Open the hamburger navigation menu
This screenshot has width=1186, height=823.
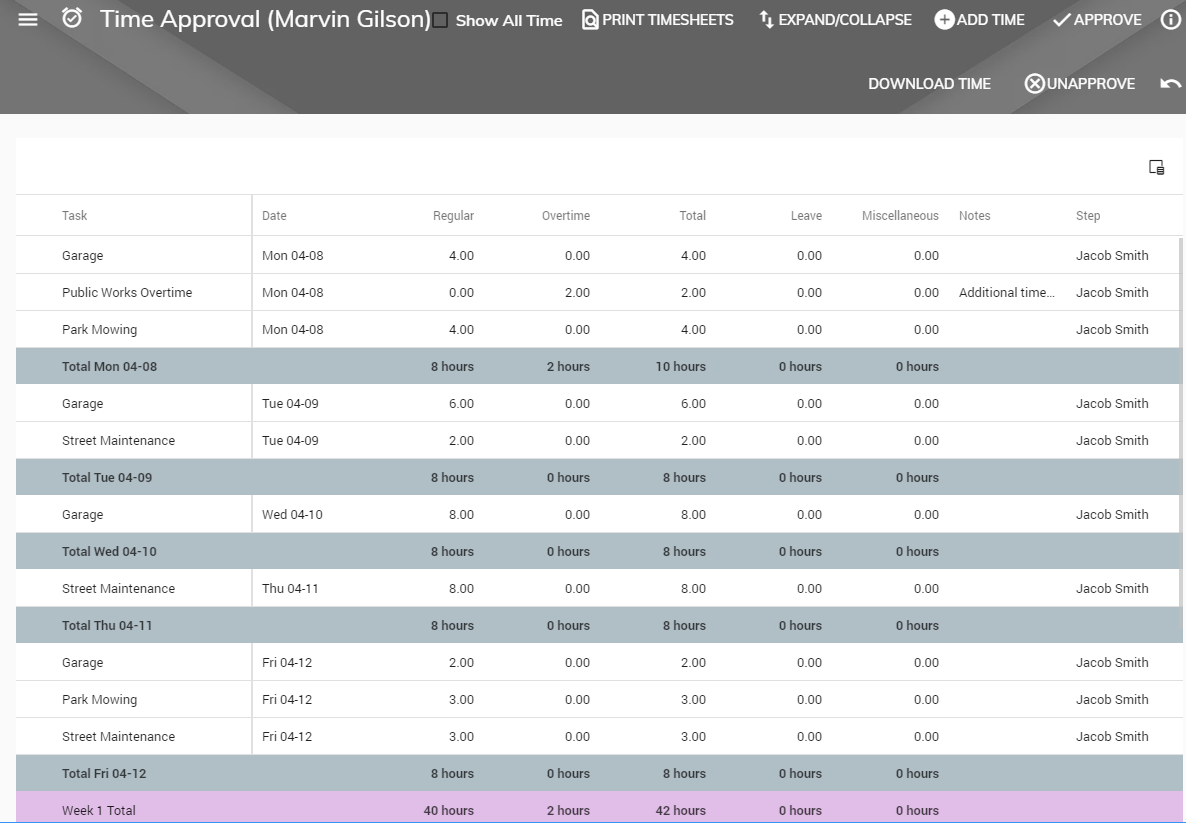[x=28, y=19]
